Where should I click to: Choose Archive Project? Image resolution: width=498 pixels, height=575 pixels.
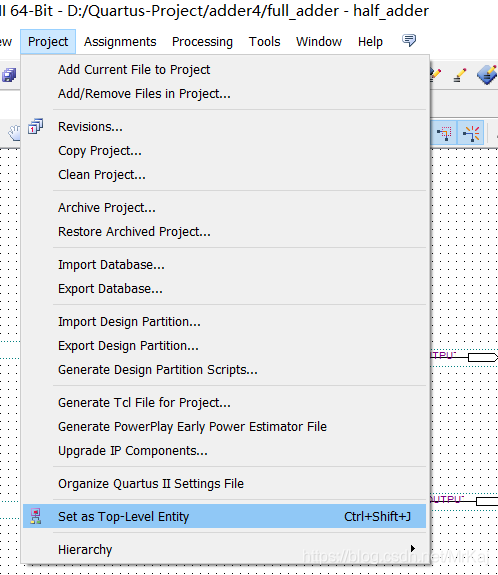(x=224, y=208)
